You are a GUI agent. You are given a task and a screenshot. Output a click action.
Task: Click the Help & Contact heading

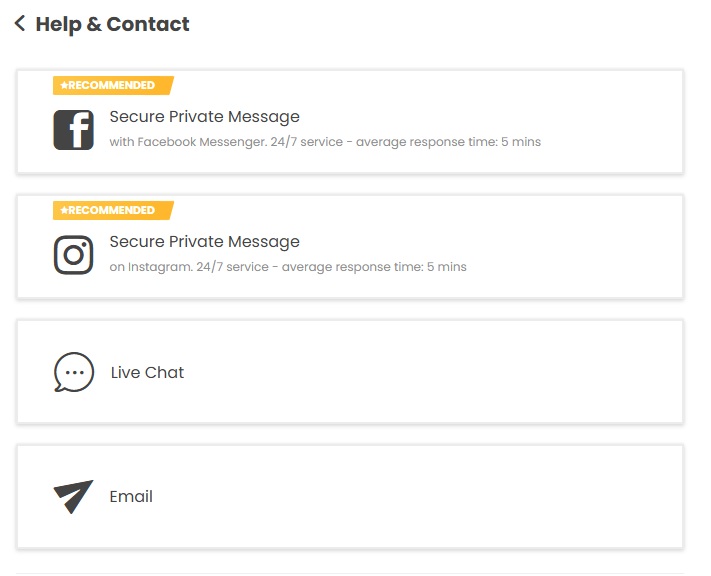click(x=112, y=24)
